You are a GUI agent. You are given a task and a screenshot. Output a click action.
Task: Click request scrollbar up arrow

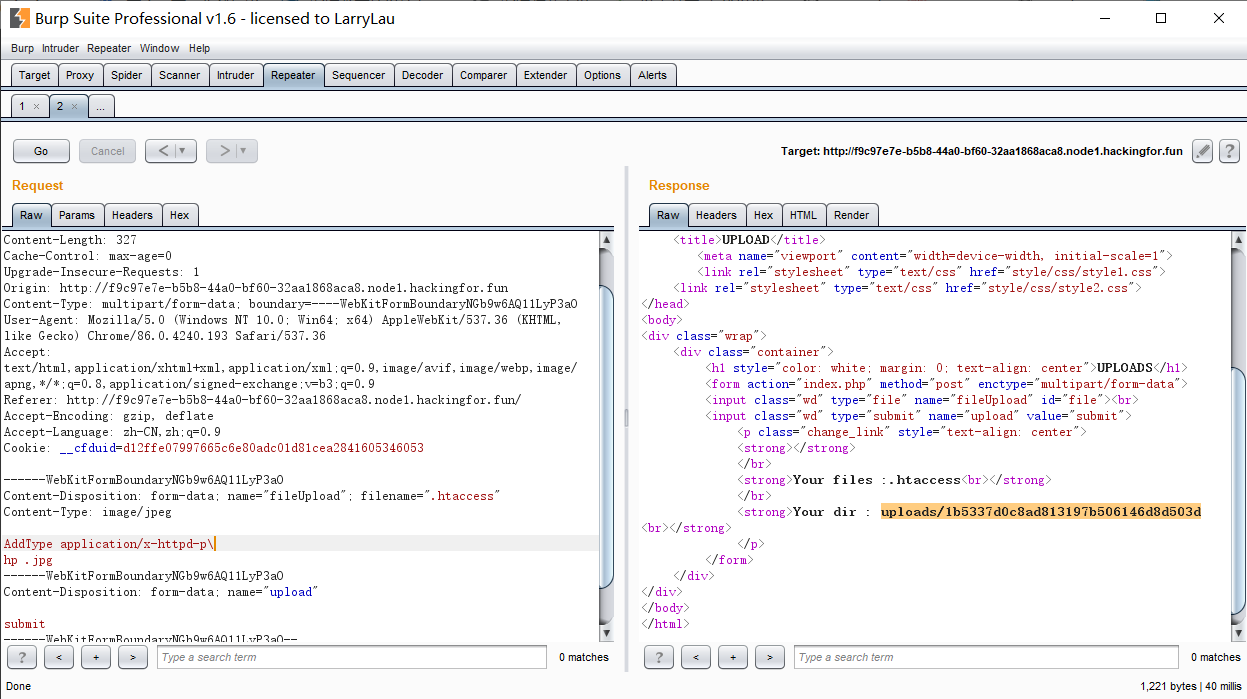tap(606, 239)
